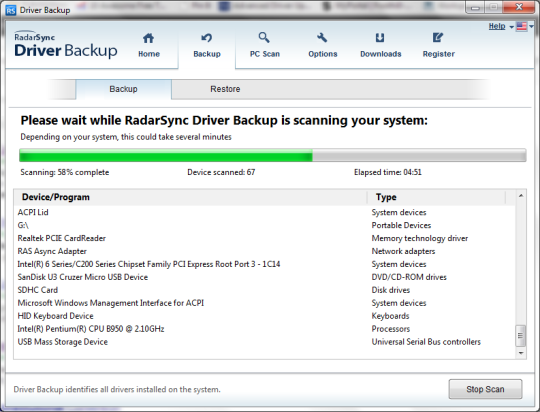Select the G:\ device row
540x412 pixels.
coord(264,226)
